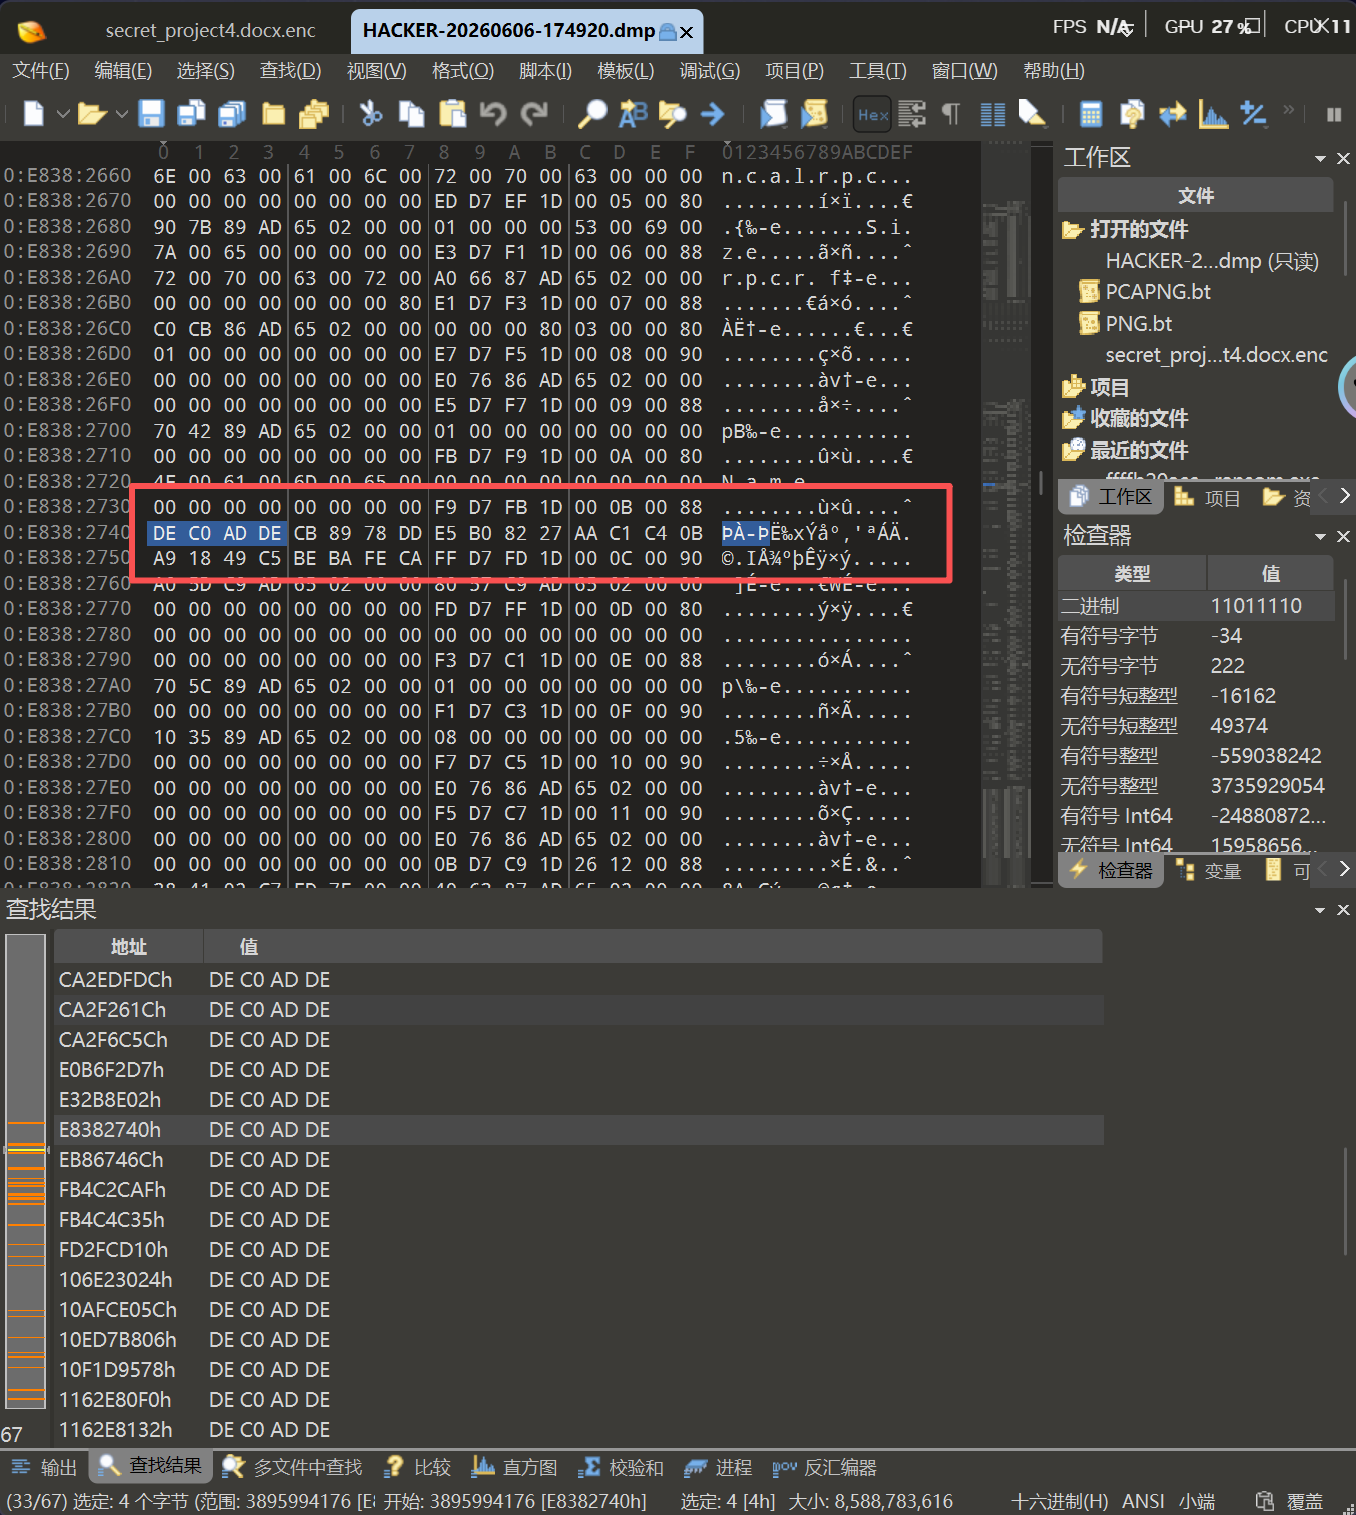Click the Compare files arrows icon
Image resolution: width=1356 pixels, height=1515 pixels.
pyautogui.click(x=1172, y=114)
